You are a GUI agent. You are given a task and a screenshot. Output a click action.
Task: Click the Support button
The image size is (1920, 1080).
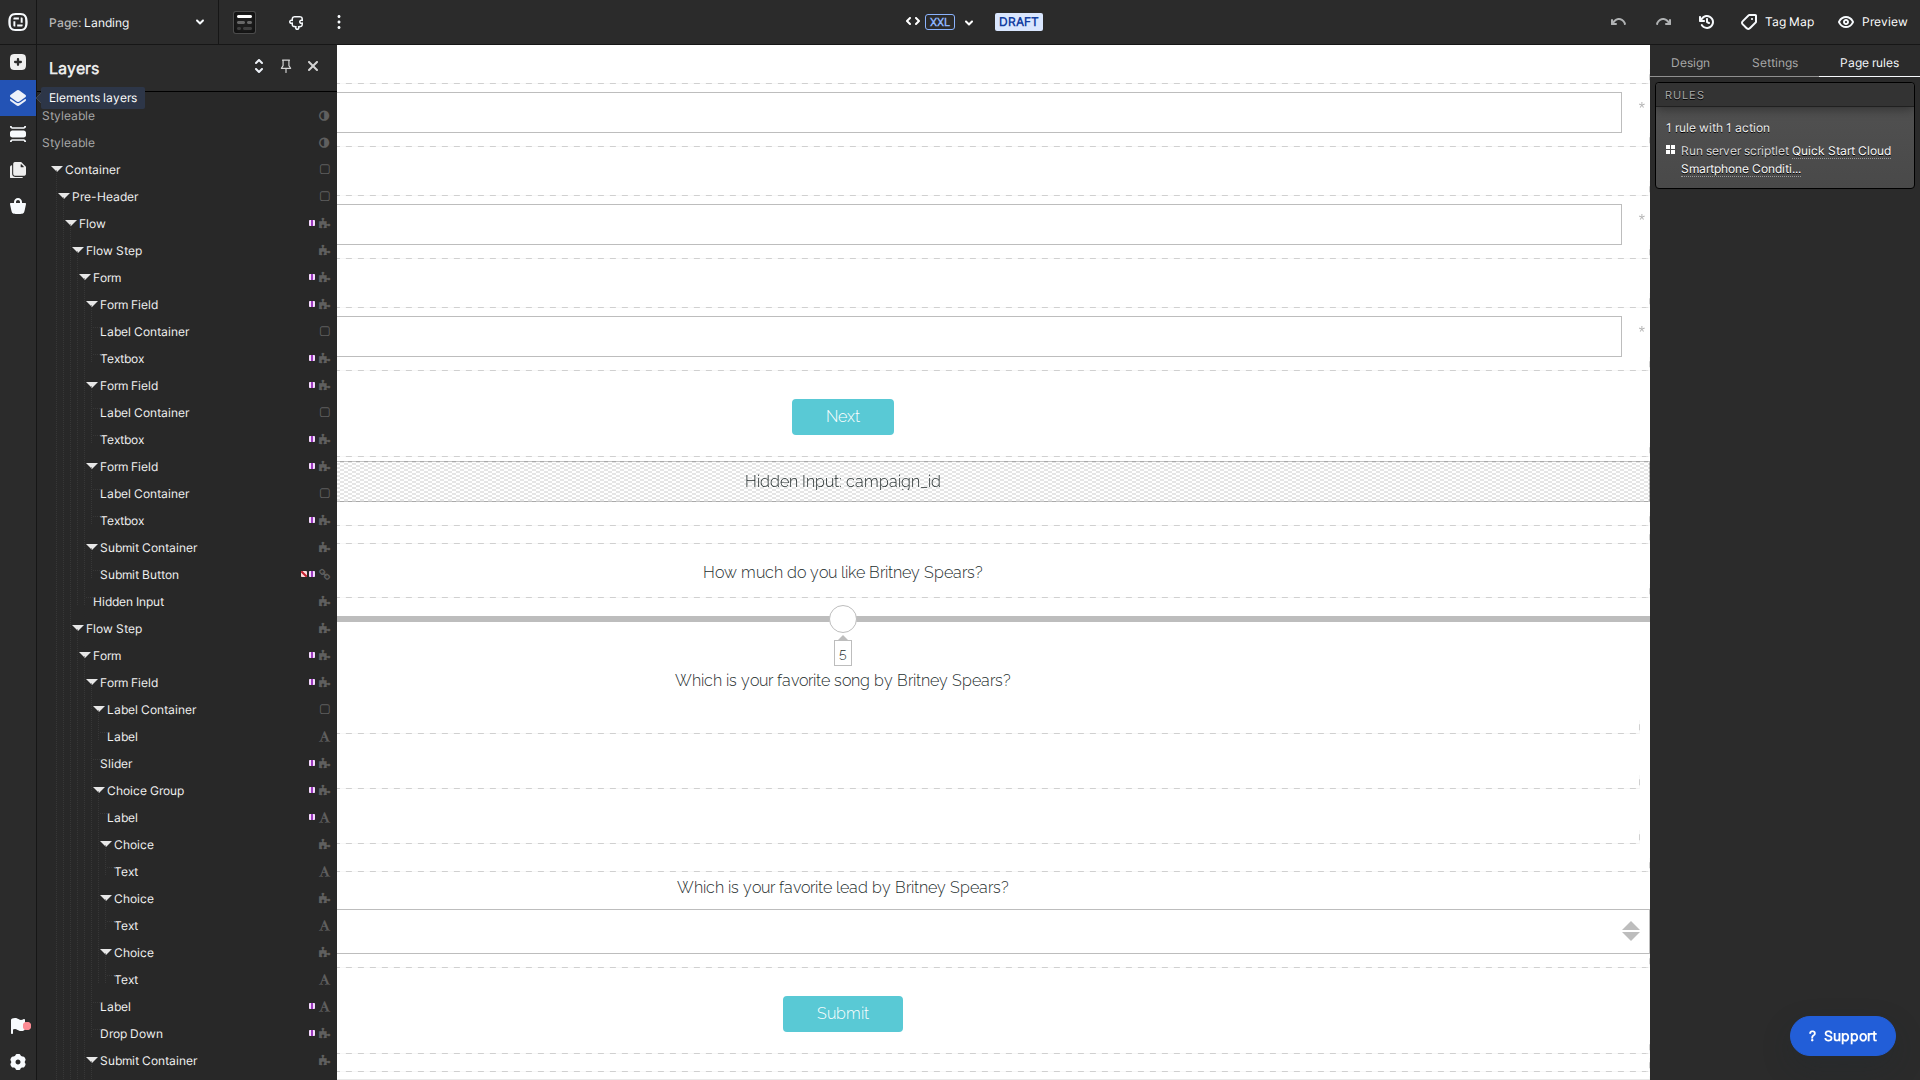pyautogui.click(x=1842, y=1036)
